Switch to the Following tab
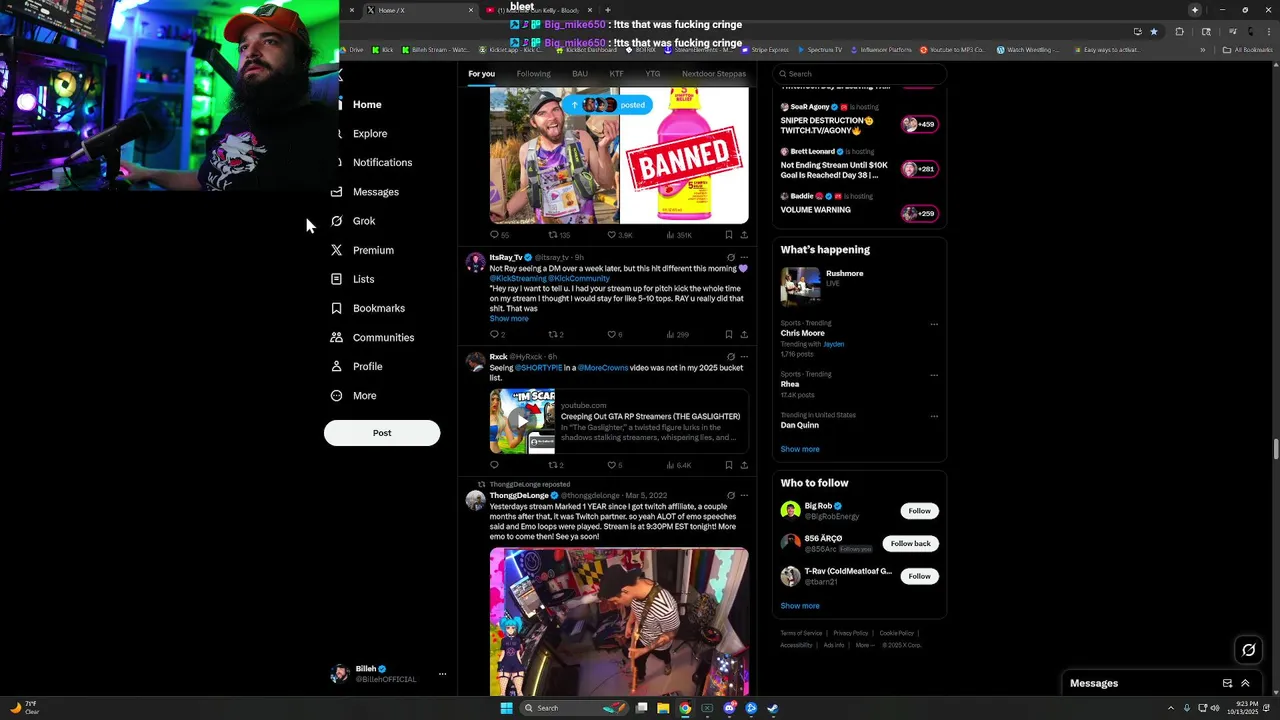Viewport: 1280px width, 720px height. 533,73
